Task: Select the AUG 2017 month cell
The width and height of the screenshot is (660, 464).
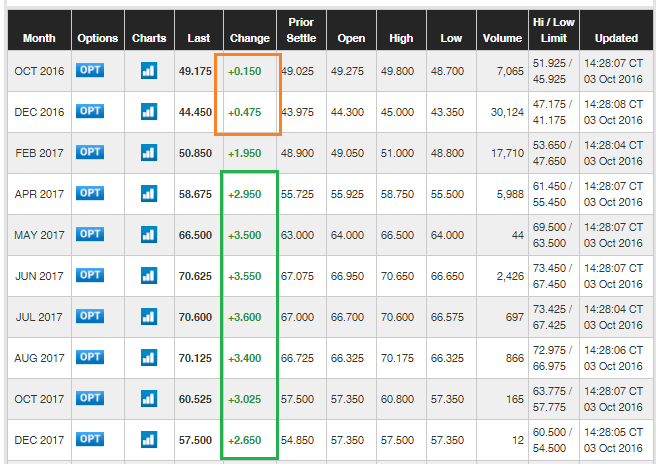Action: [x=39, y=357]
